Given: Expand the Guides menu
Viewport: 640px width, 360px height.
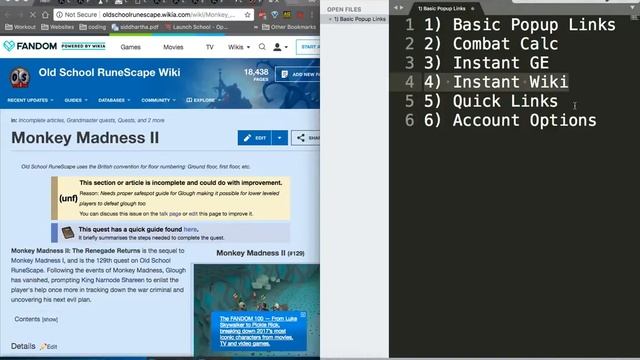Looking at the screenshot, I should coord(76,100).
